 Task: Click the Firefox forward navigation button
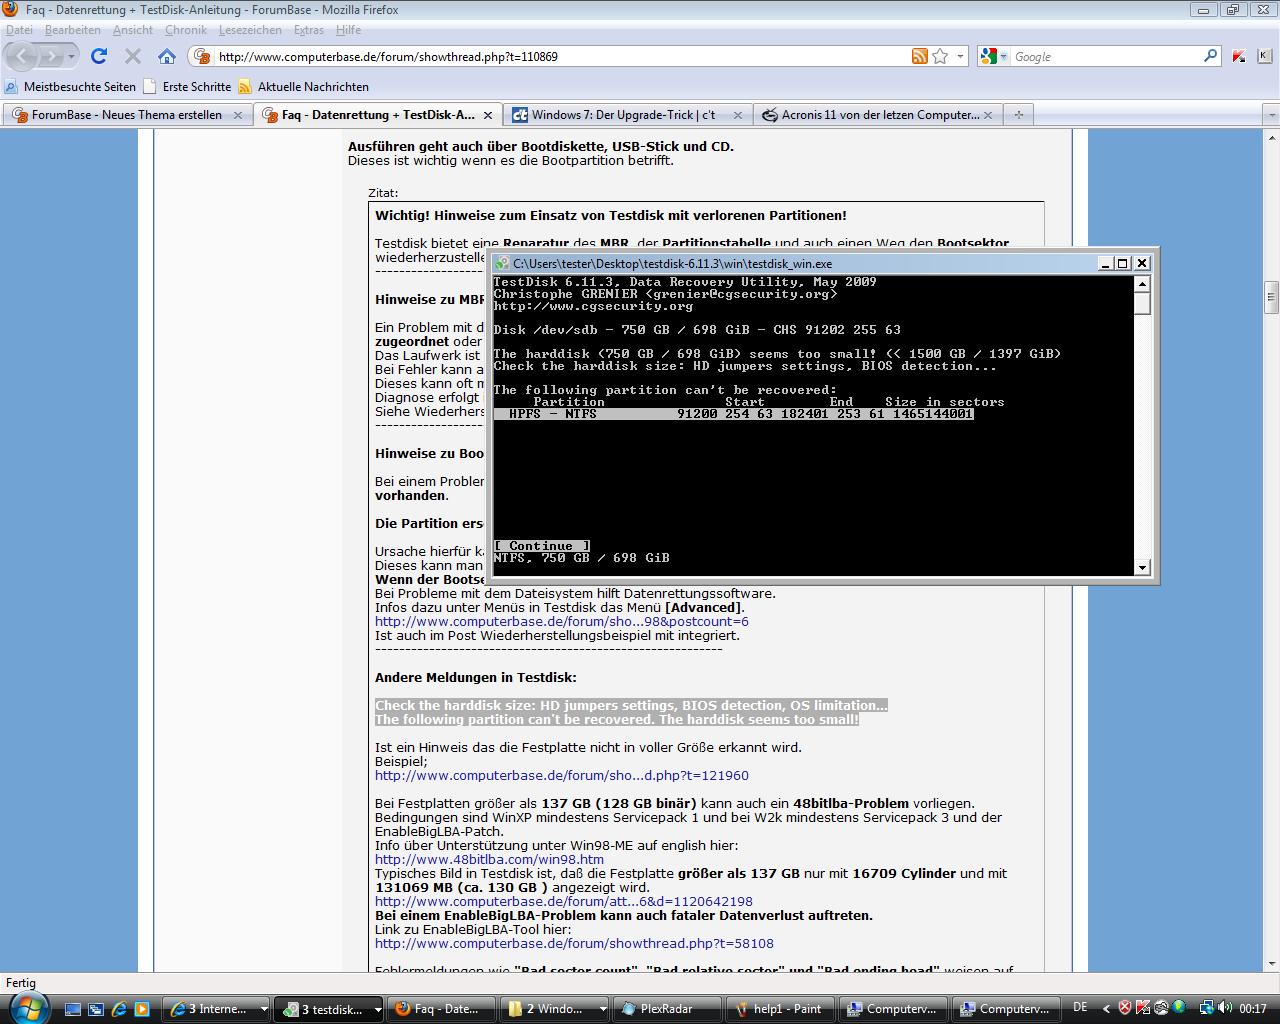pos(51,56)
